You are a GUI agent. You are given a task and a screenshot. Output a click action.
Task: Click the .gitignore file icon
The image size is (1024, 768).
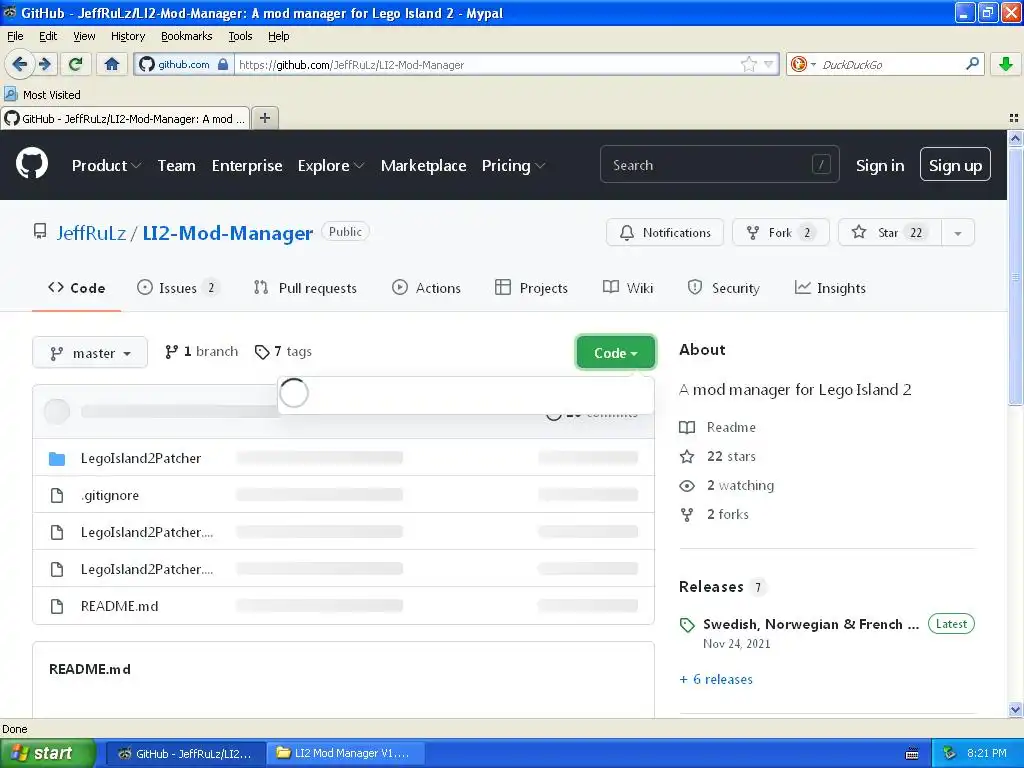coord(57,496)
